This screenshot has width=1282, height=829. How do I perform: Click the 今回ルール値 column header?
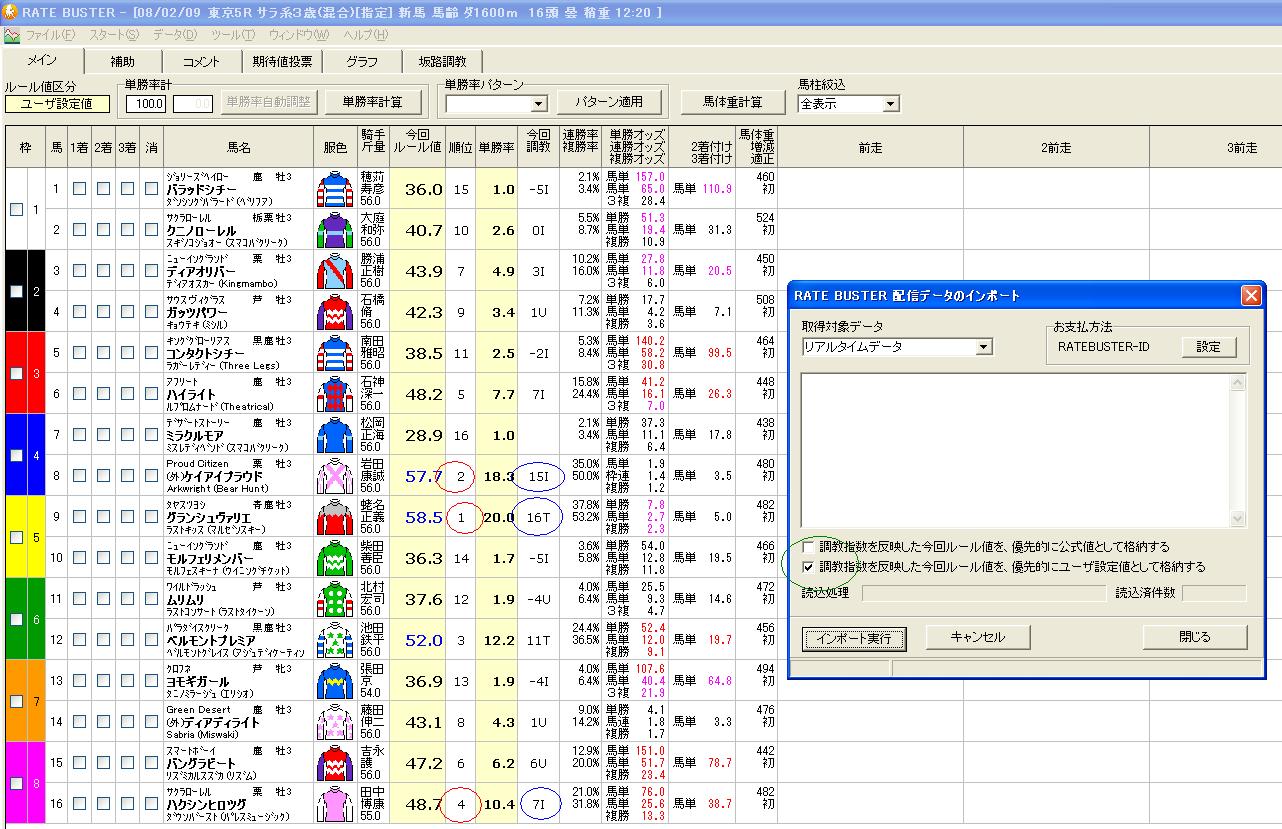tap(417, 147)
